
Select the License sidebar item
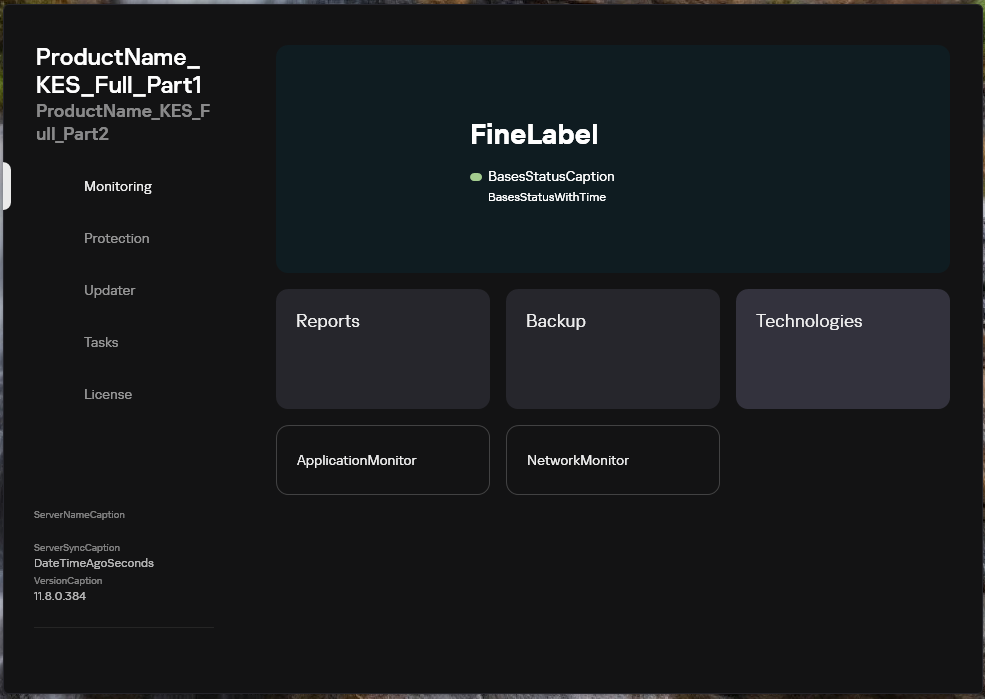click(x=108, y=394)
